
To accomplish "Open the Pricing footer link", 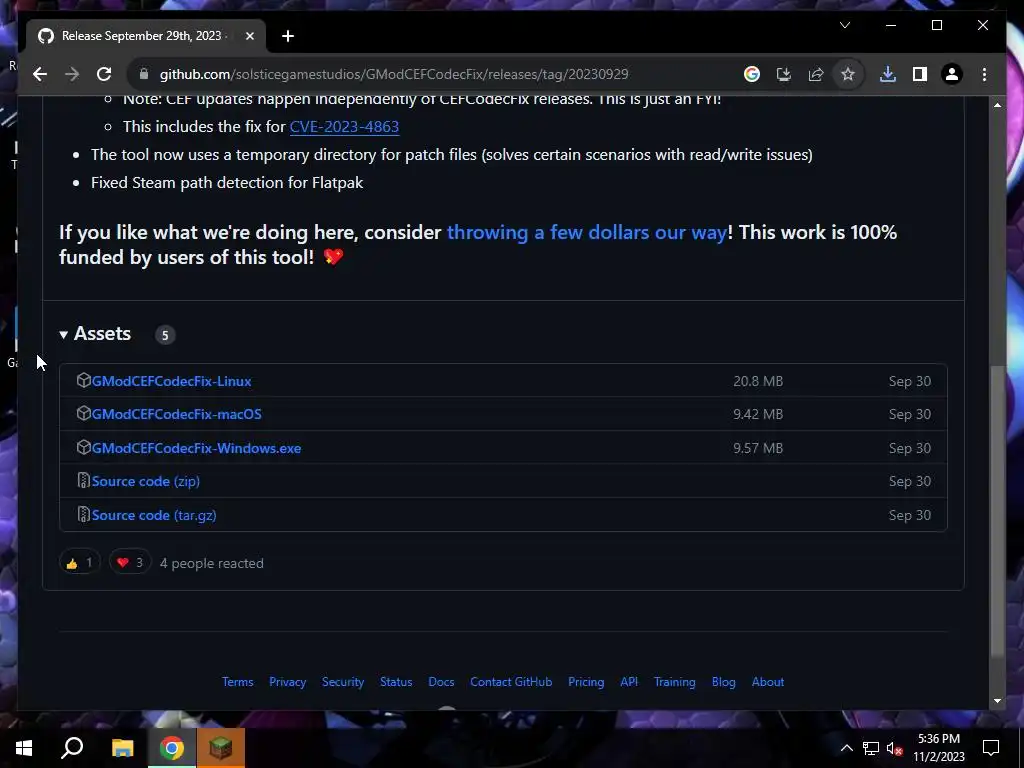I will pyautogui.click(x=586, y=682).
